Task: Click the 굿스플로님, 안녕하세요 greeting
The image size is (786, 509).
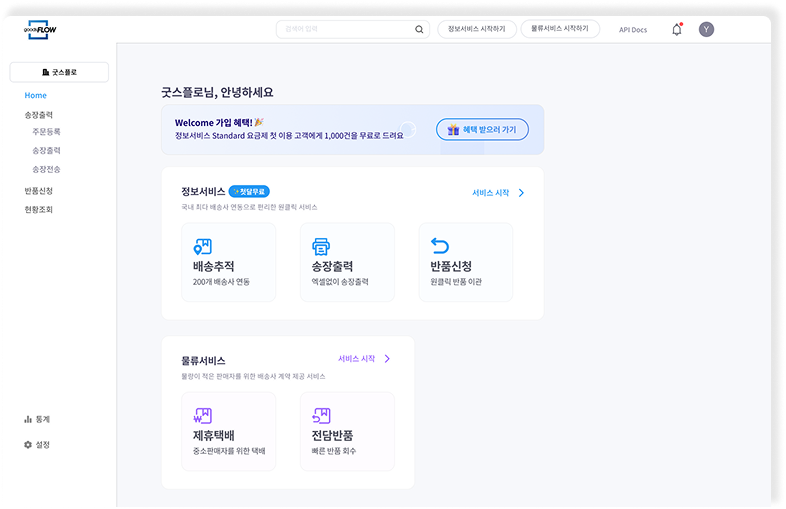Action: point(217,92)
